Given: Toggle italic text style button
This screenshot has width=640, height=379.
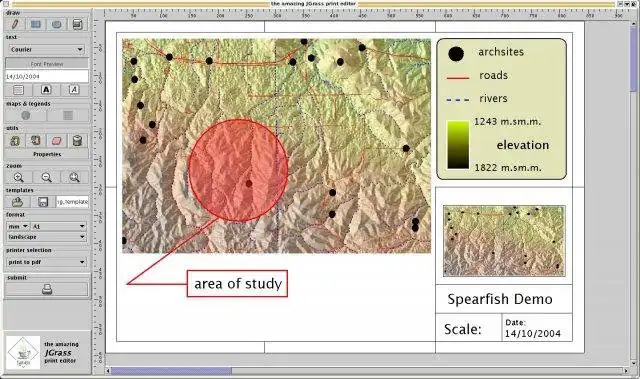Looking at the screenshot, I should tap(74, 90).
